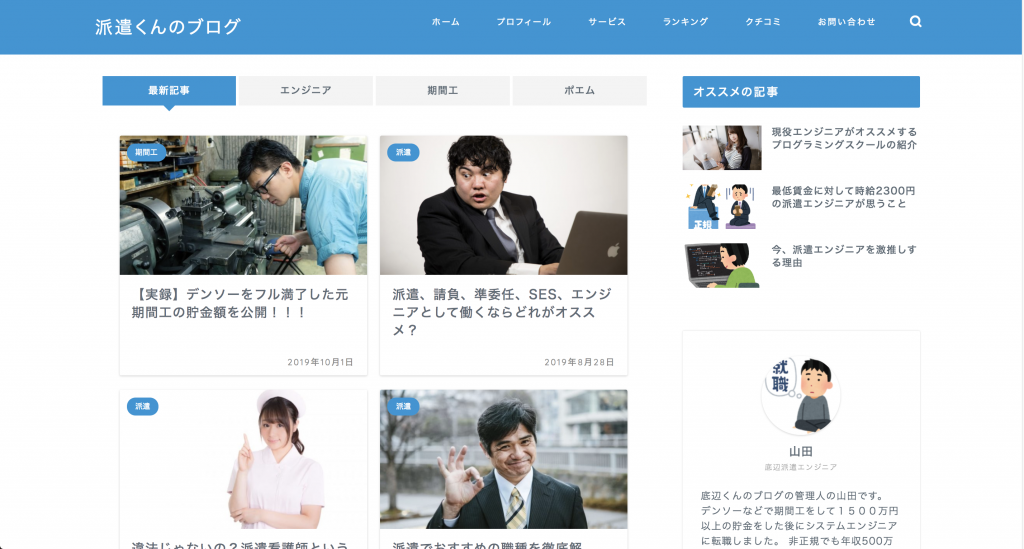Image resolution: width=1024 pixels, height=549 pixels.
Task: Select the クチコミ navigation item
Action: (x=763, y=22)
